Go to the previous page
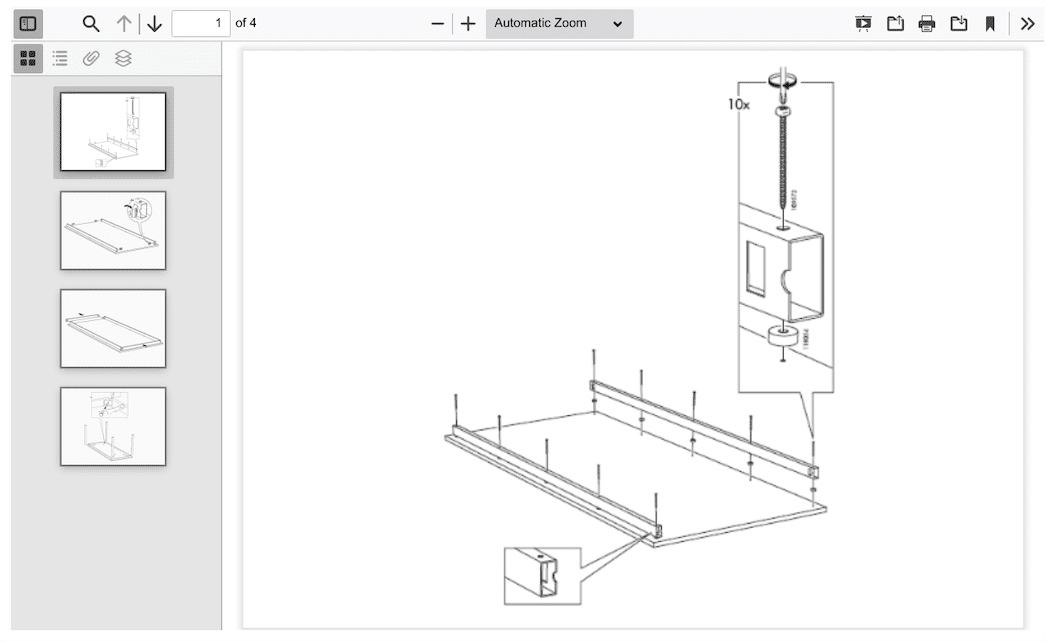 [121, 22]
